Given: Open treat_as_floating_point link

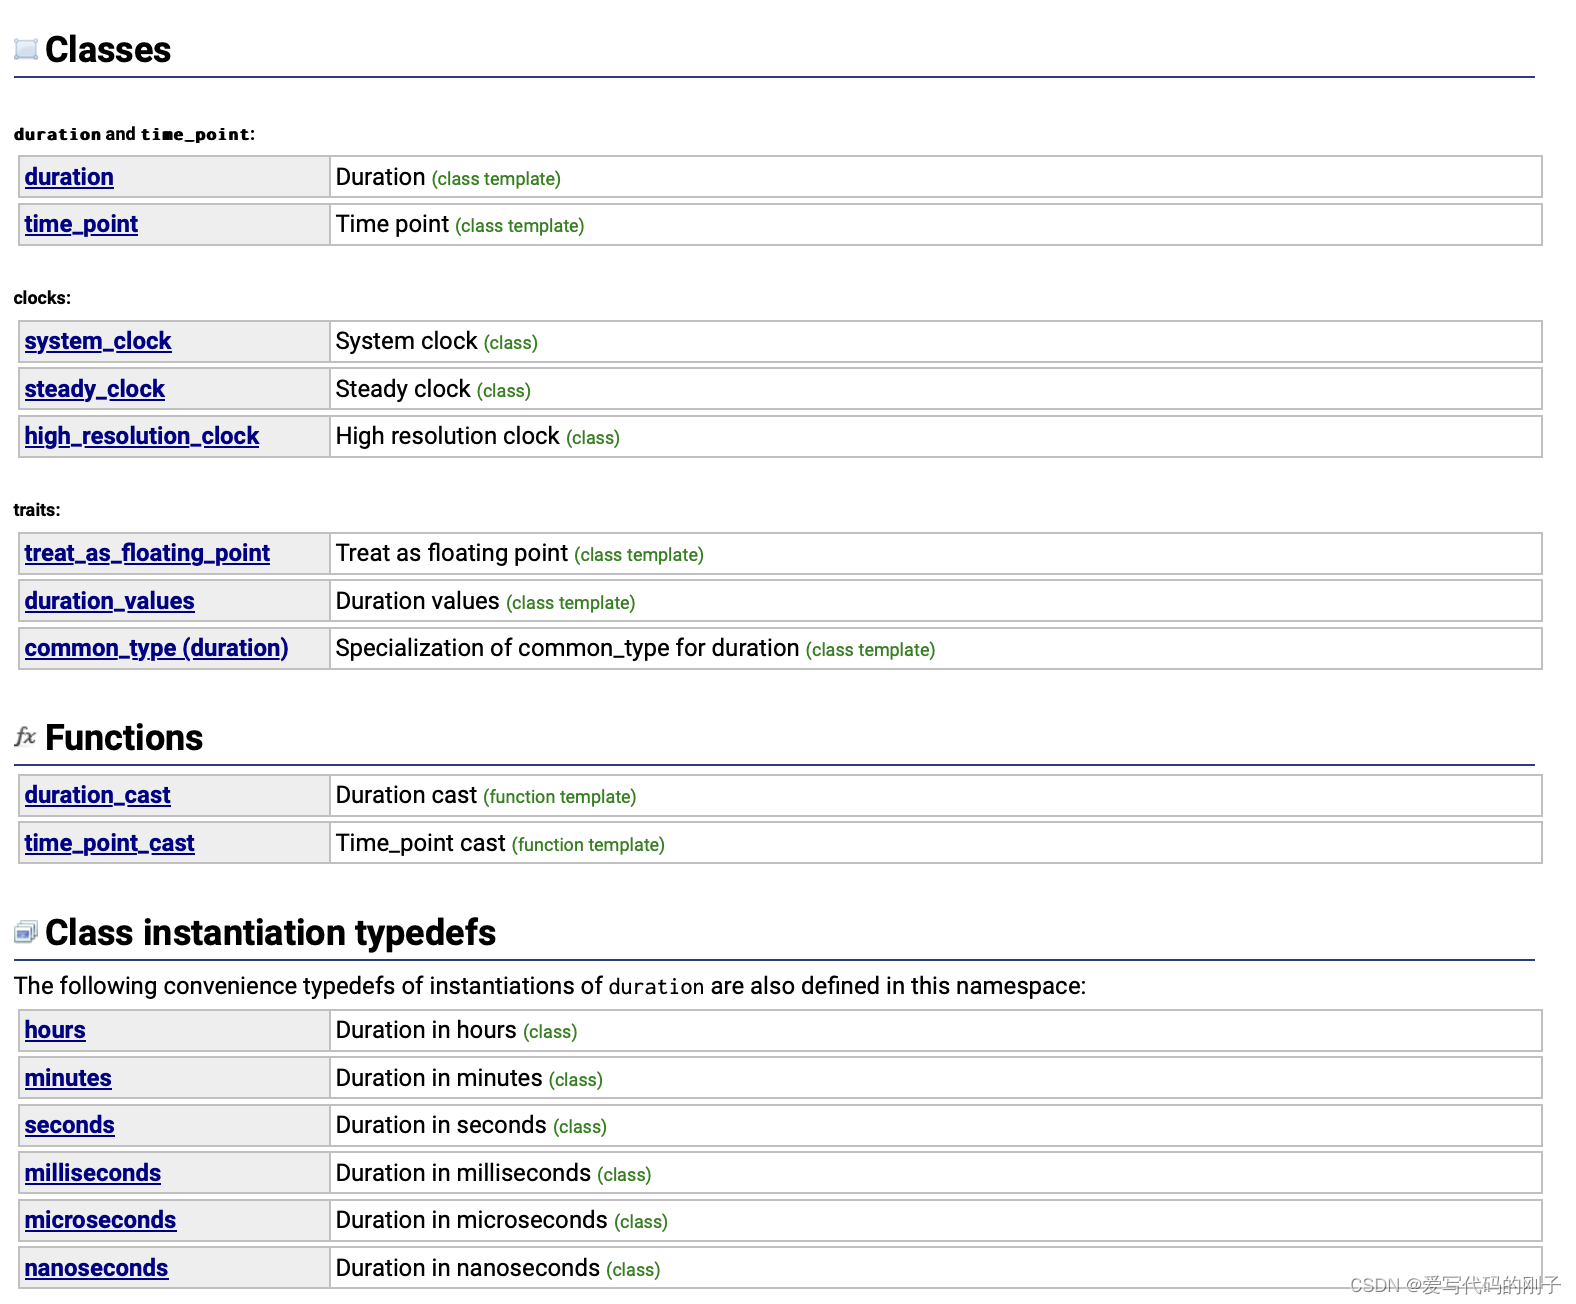Looking at the screenshot, I should click(147, 553).
